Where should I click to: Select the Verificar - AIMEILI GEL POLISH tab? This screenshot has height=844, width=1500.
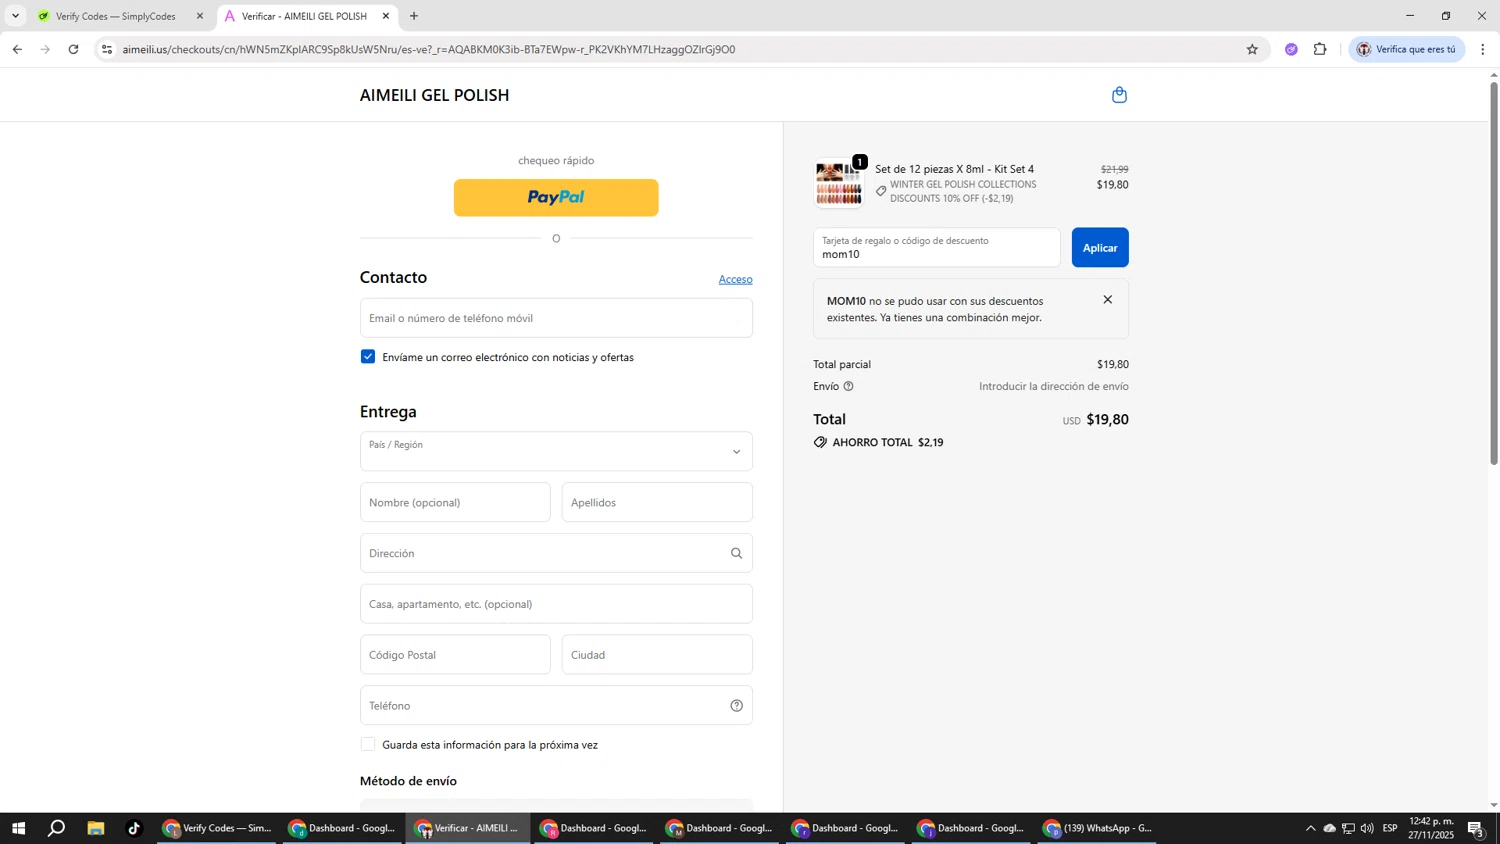point(307,16)
